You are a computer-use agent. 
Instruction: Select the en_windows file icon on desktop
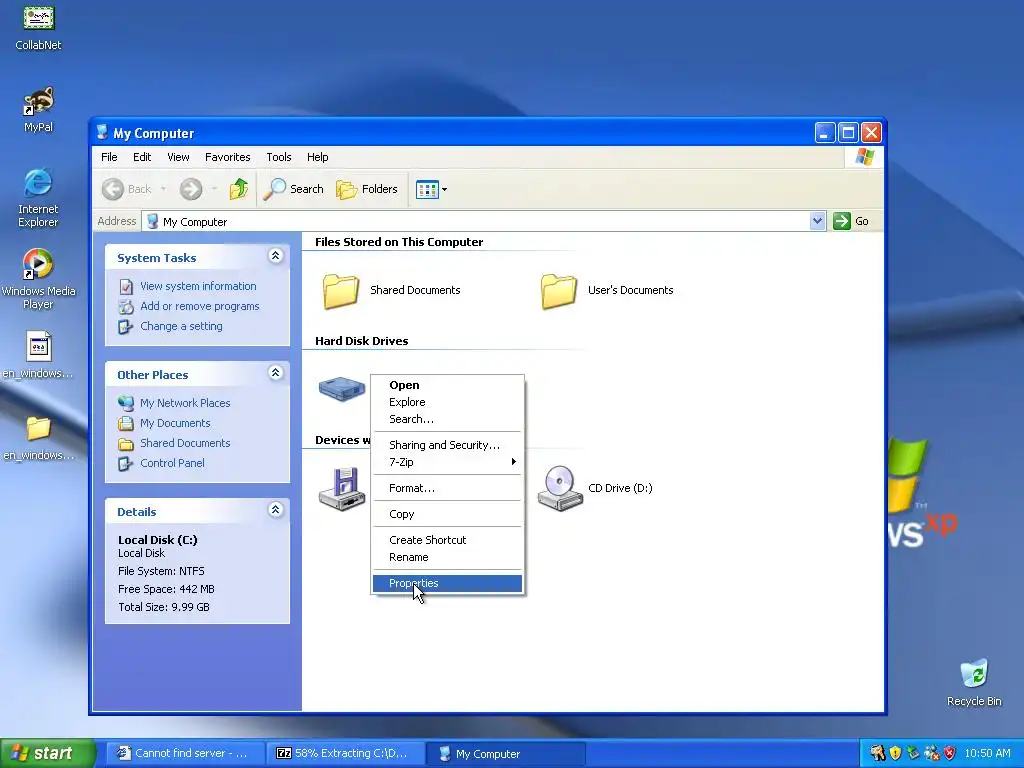38,355
